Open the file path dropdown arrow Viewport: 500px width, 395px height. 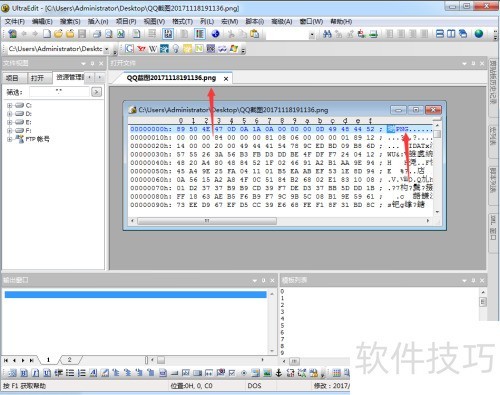107,49
